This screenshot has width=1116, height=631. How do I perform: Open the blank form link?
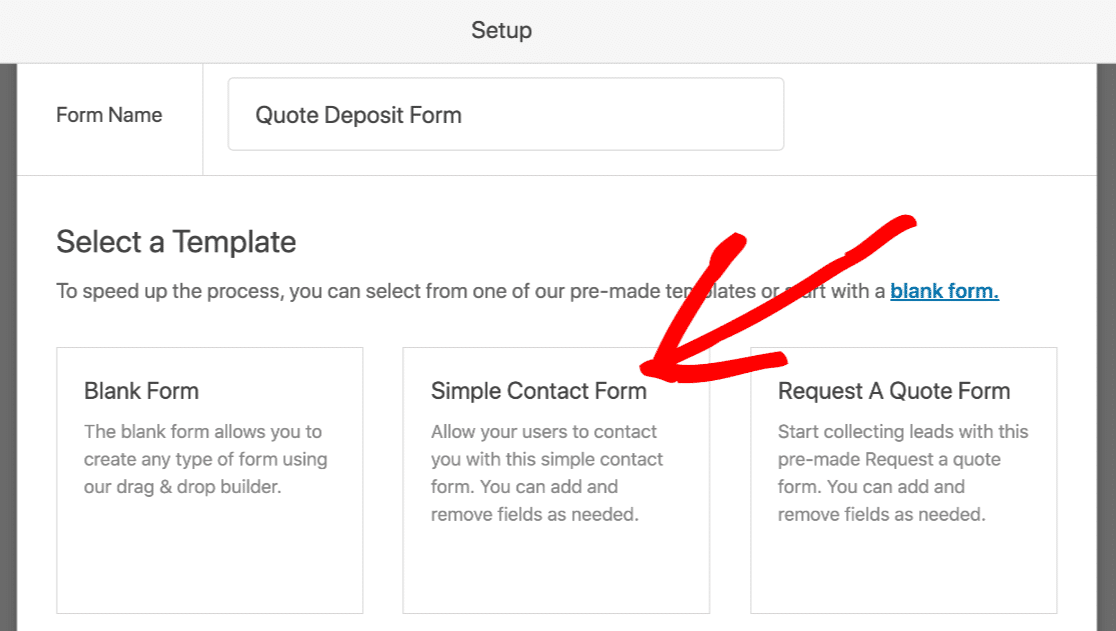[x=944, y=291]
